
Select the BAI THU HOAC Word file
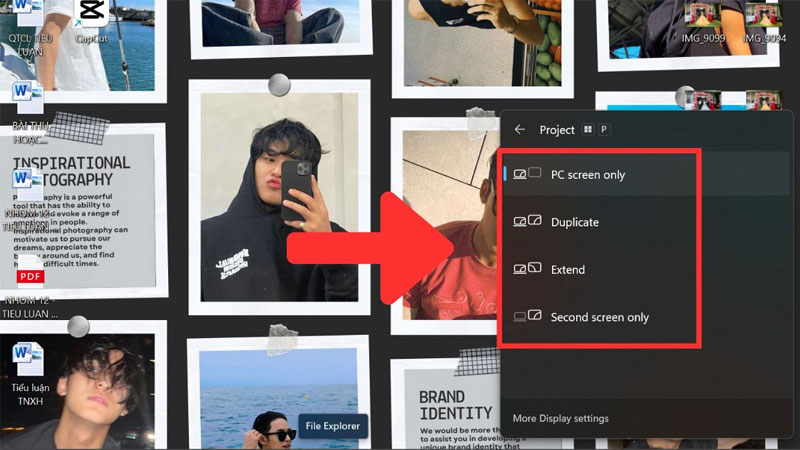29,112
